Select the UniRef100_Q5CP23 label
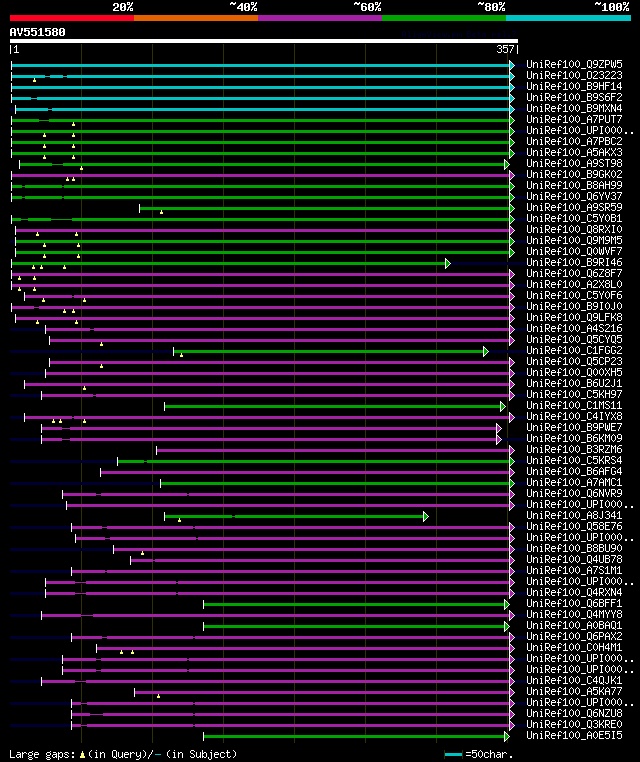This screenshot has width=640, height=762. [x=574, y=361]
